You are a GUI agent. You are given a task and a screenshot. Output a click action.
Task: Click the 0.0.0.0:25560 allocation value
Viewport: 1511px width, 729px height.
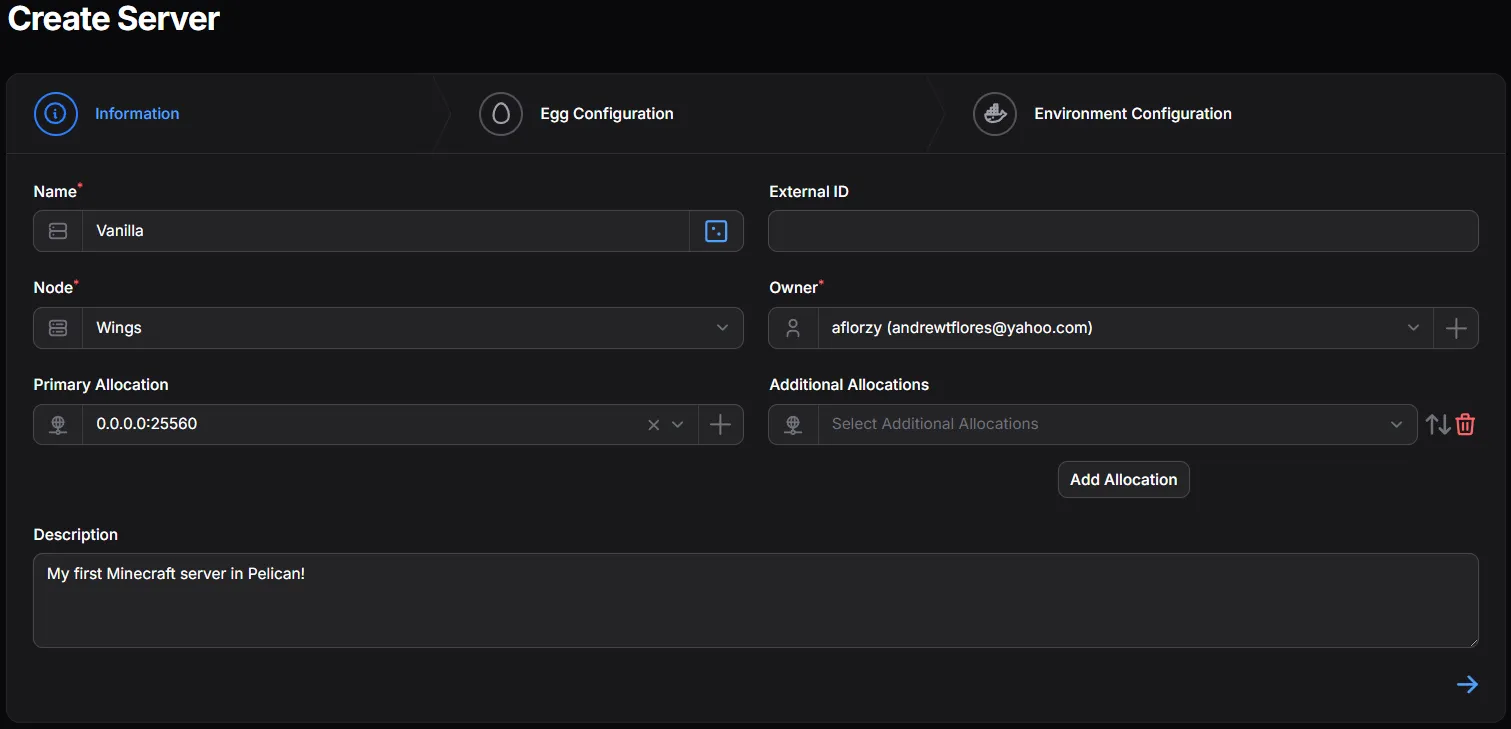[147, 424]
